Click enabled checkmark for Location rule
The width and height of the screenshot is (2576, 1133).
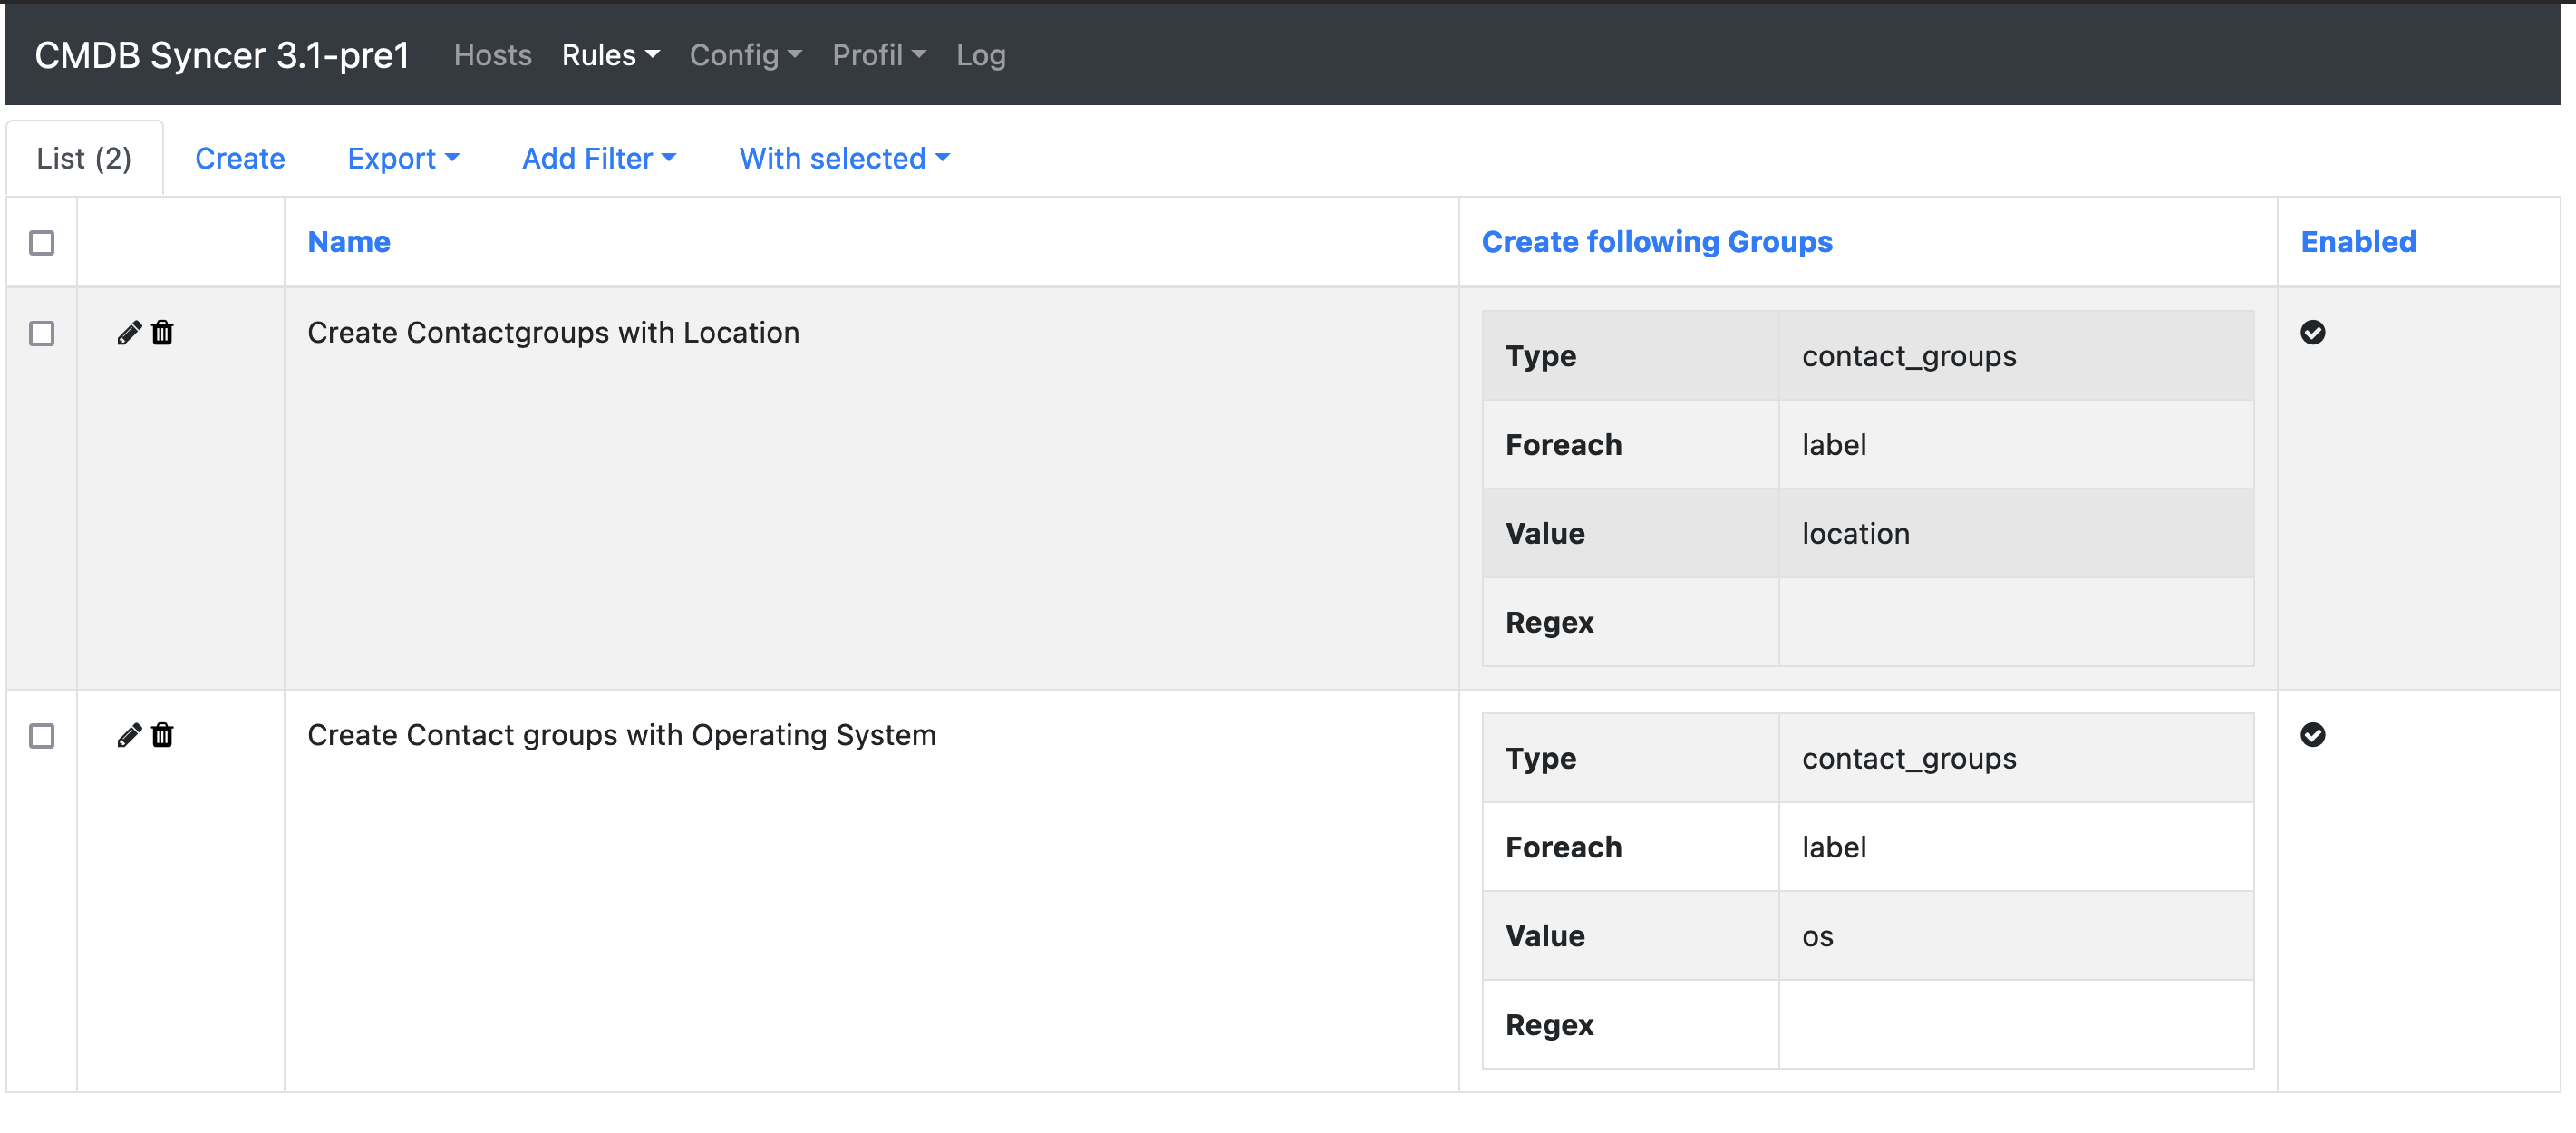coord(2312,333)
